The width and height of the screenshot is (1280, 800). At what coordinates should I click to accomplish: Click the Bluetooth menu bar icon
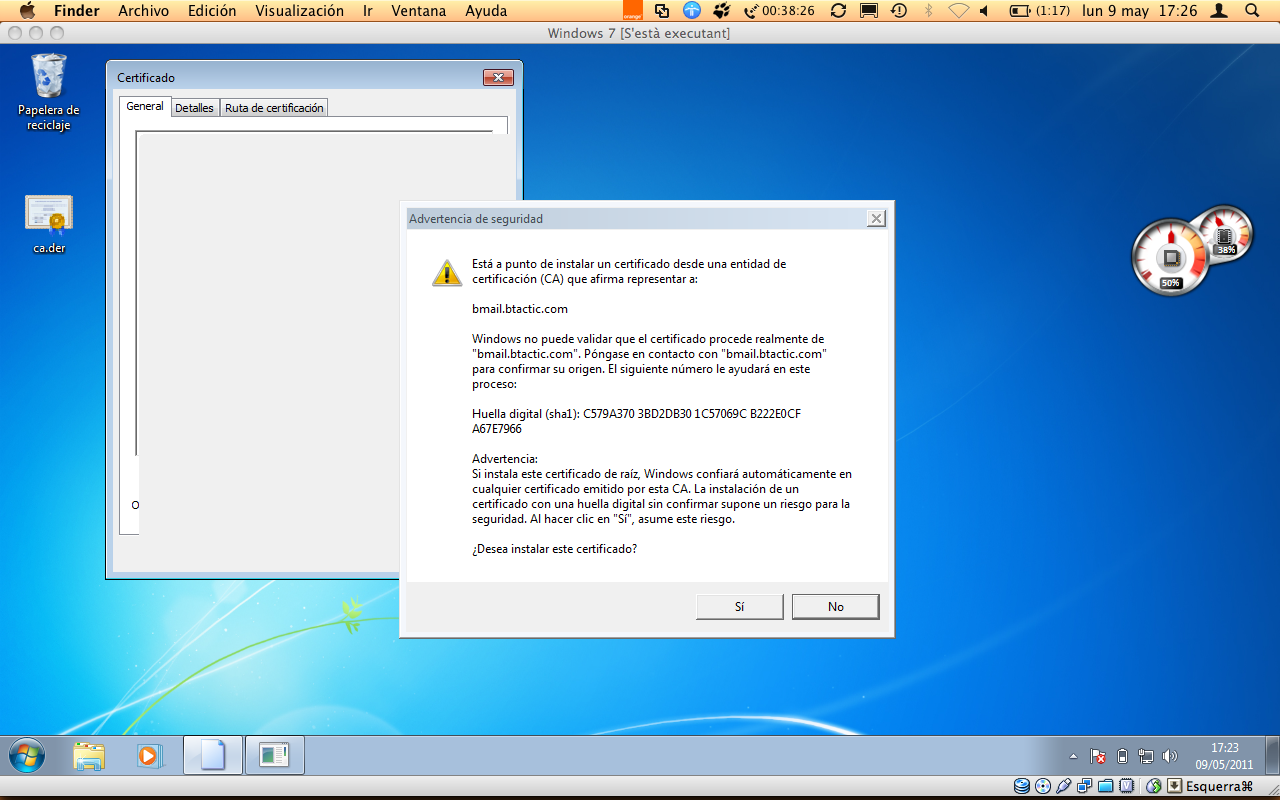pyautogui.click(x=928, y=11)
